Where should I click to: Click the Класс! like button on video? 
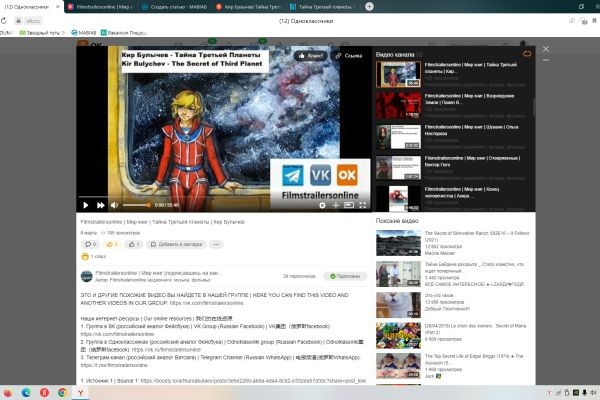(x=310, y=56)
